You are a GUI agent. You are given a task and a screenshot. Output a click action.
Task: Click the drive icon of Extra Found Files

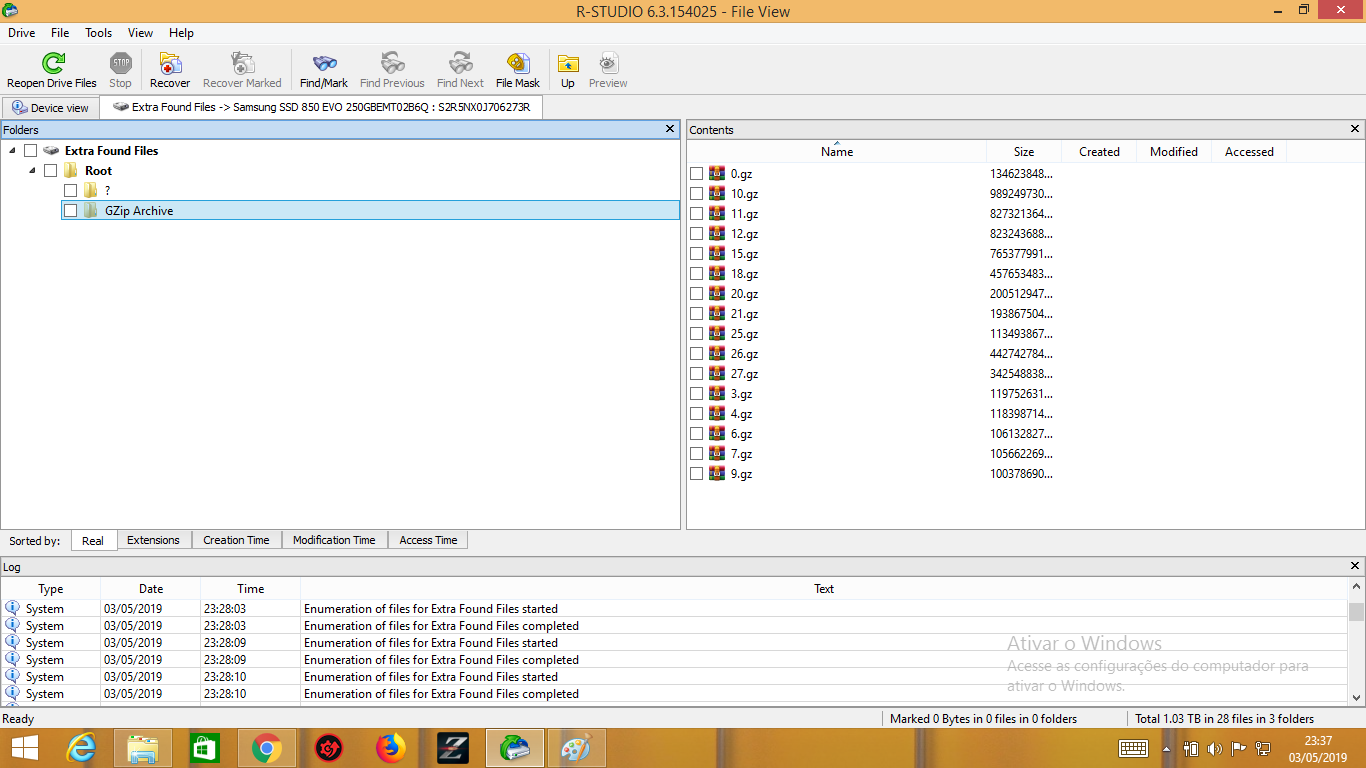[x=51, y=151]
